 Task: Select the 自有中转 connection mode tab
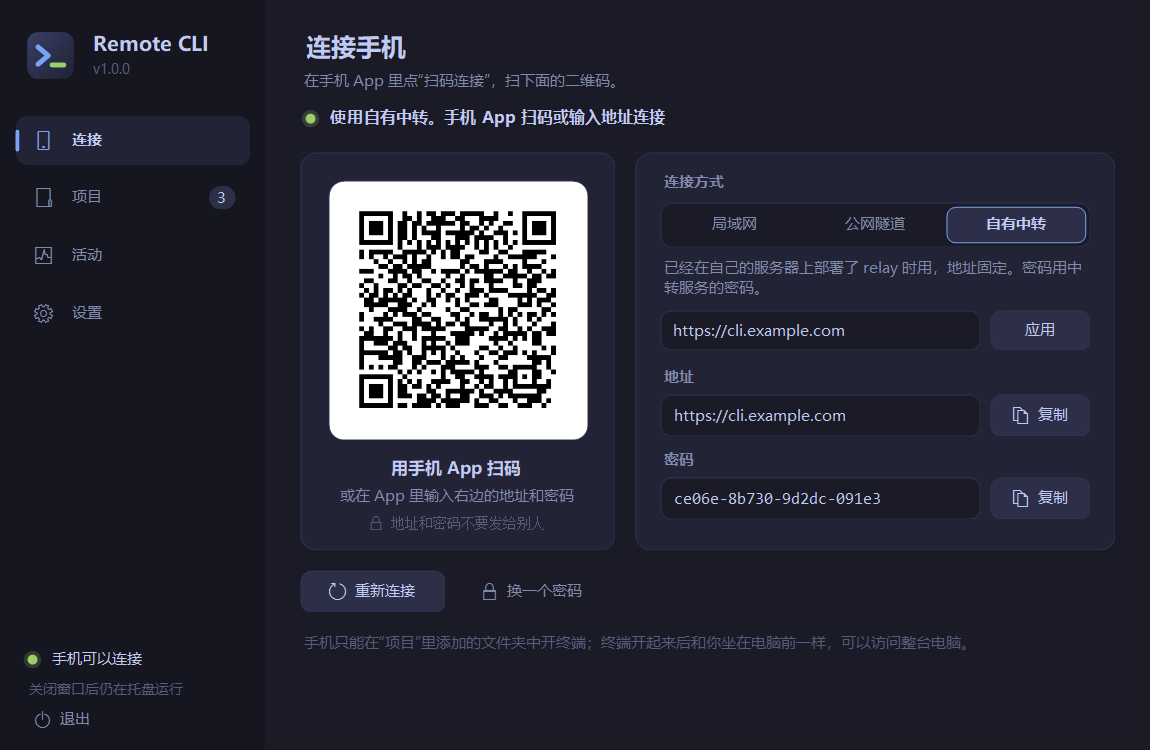click(x=1016, y=224)
